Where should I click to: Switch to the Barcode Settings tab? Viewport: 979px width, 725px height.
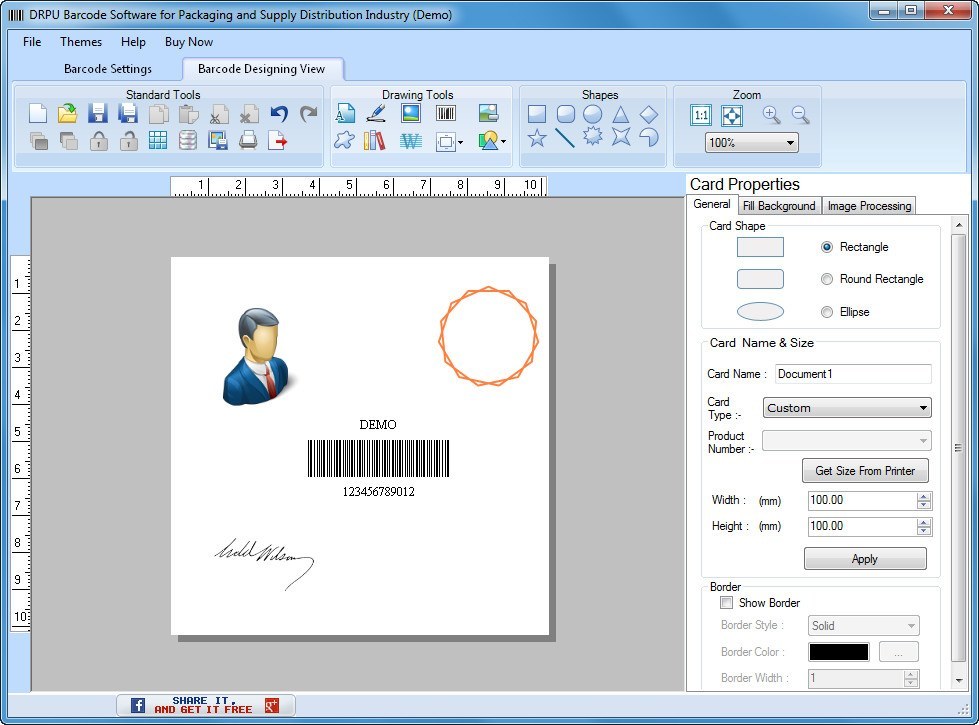pyautogui.click(x=108, y=69)
